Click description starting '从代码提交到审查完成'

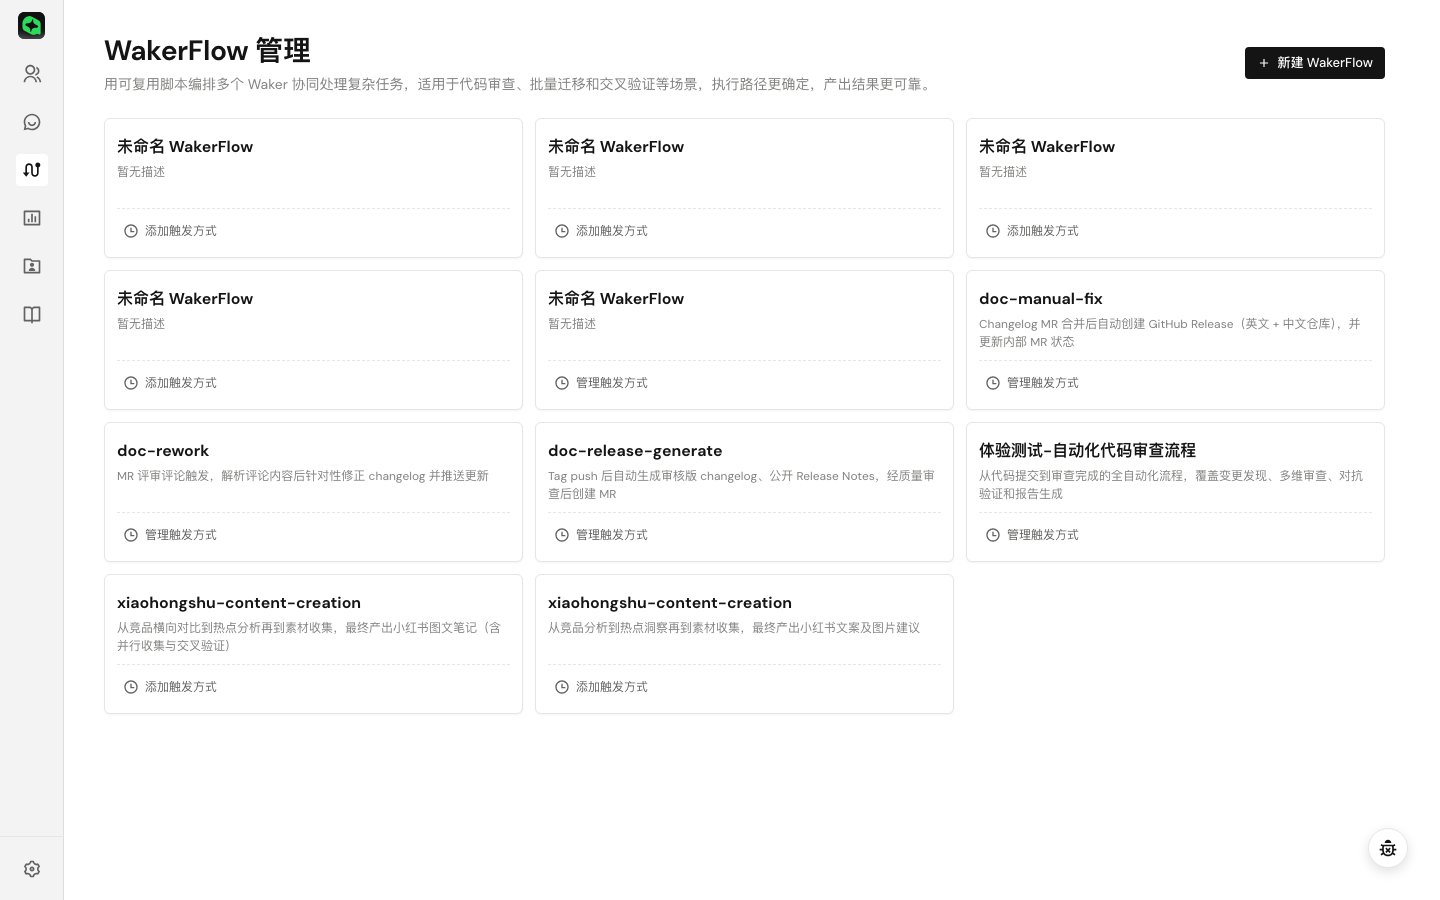click(x=1171, y=485)
